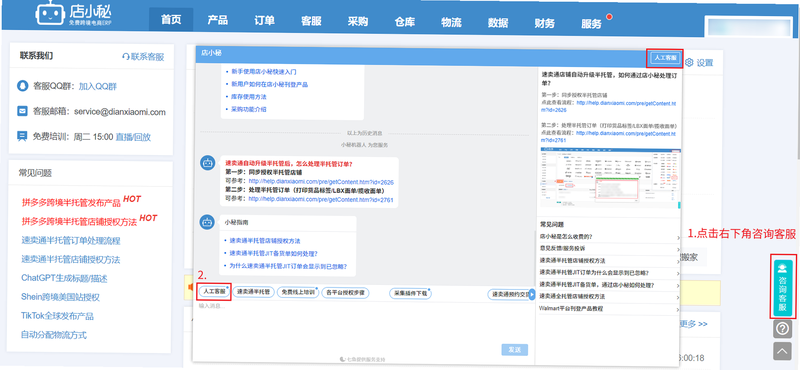Click 人工客服 button in chat header
Viewport: 800px width, 370px height.
tap(665, 58)
